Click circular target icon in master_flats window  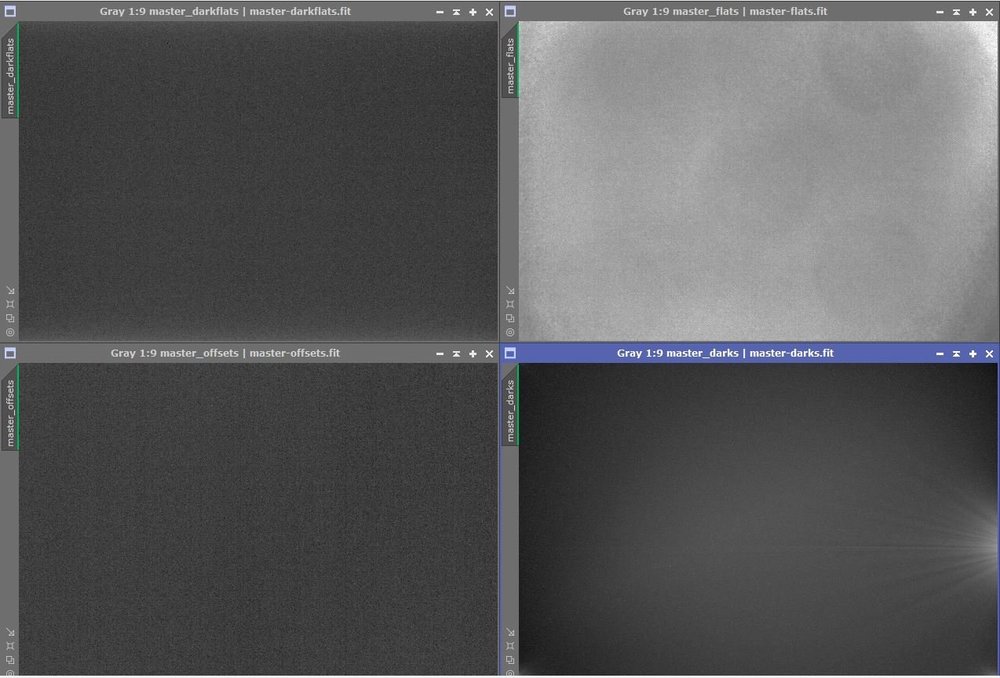(510, 332)
